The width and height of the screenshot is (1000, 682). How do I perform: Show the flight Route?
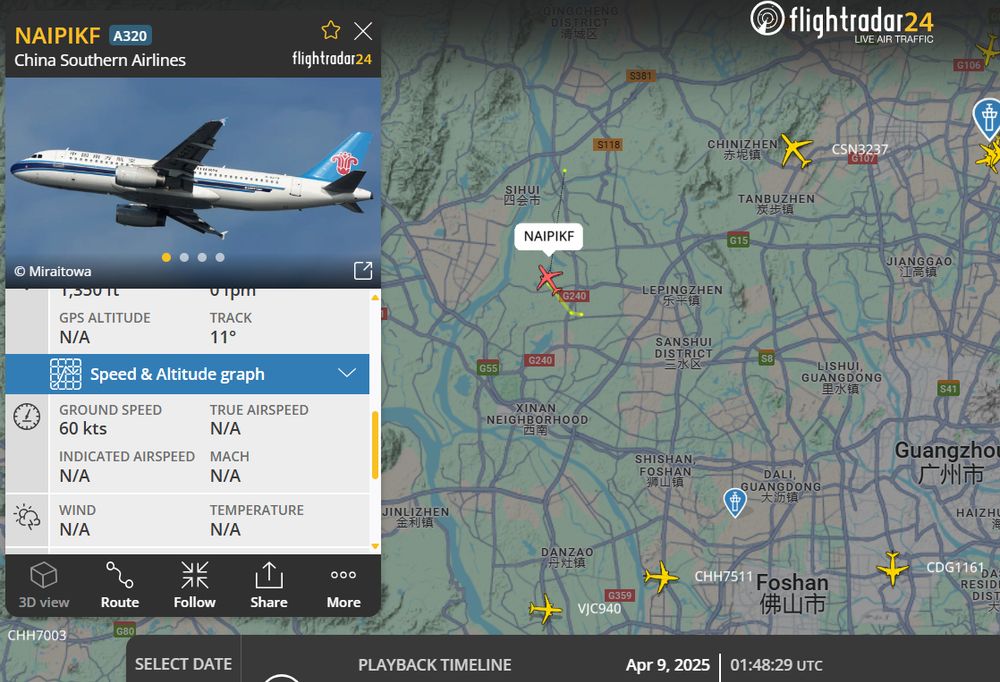(x=119, y=585)
